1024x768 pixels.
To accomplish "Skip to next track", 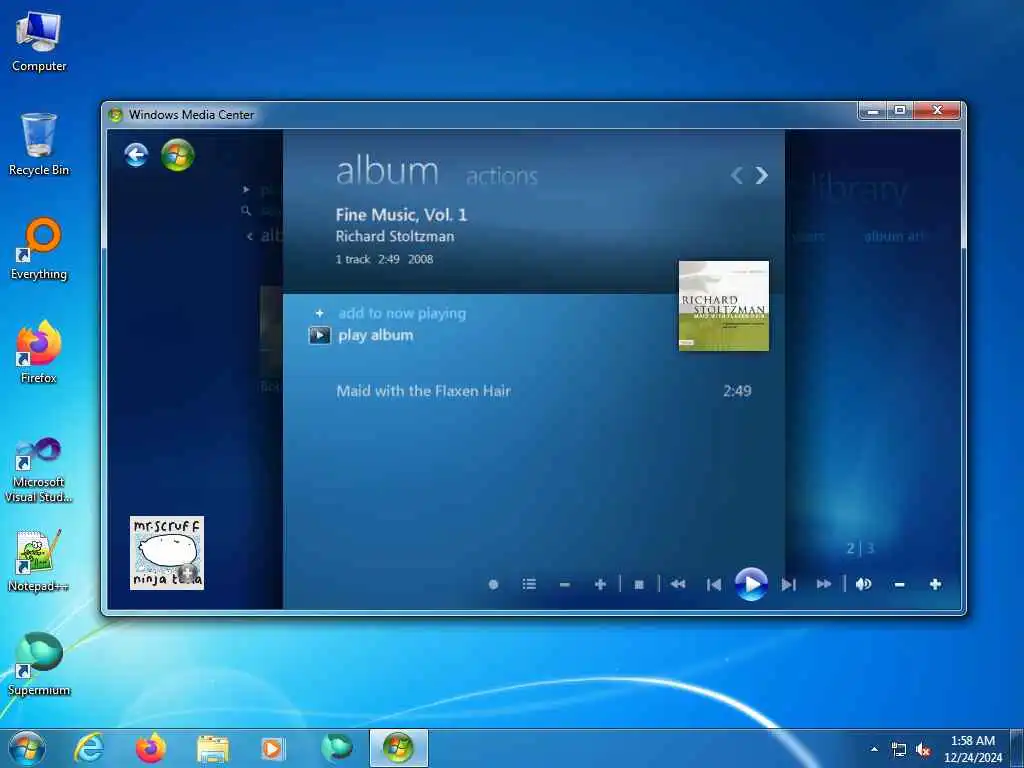I will click(789, 584).
